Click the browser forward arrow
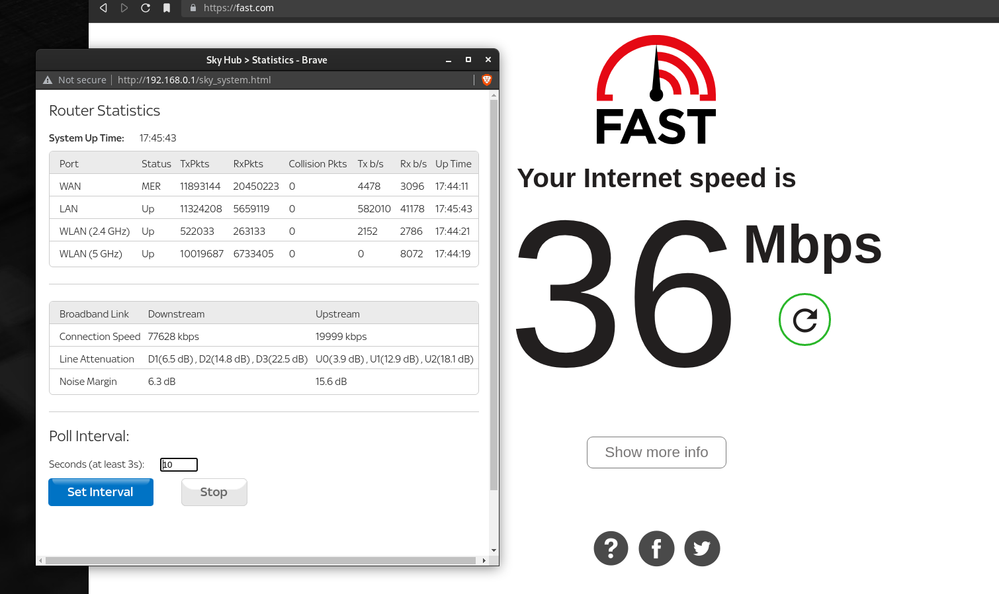Screen dimensions: 999x594 point(124,8)
